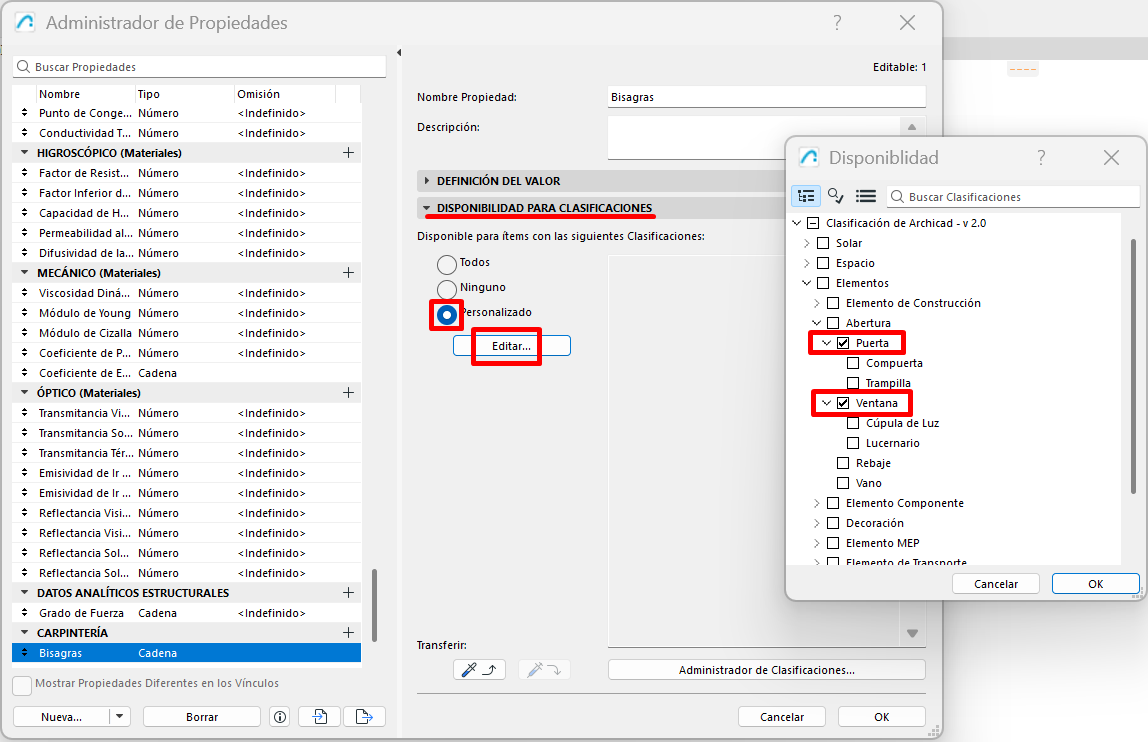Click the help icon in Disponibilidad dialog
1148x742 pixels.
point(1041,158)
